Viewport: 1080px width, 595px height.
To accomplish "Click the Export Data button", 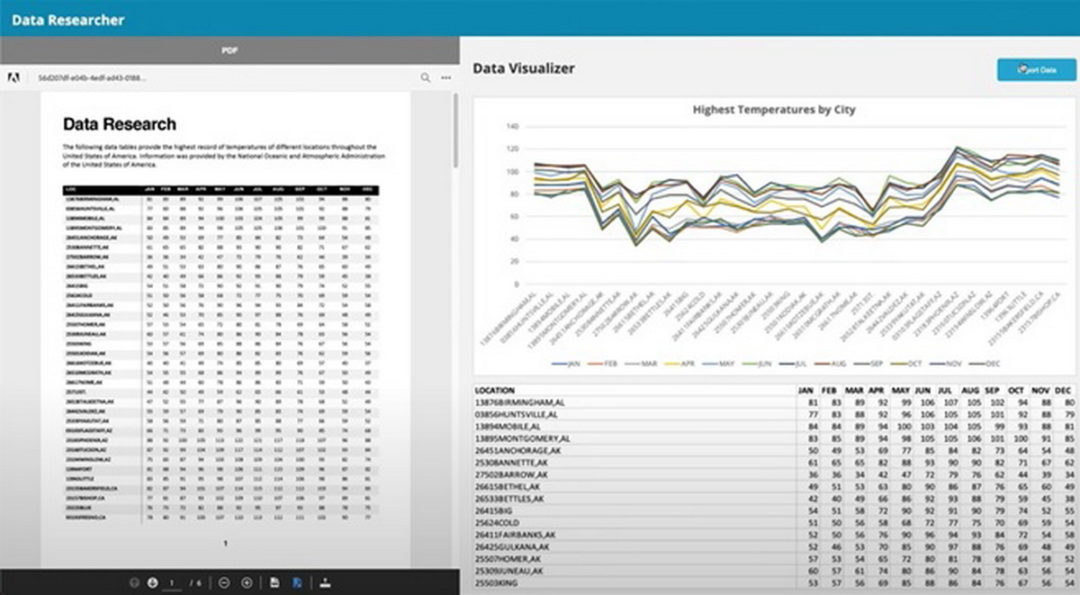I will (1036, 70).
